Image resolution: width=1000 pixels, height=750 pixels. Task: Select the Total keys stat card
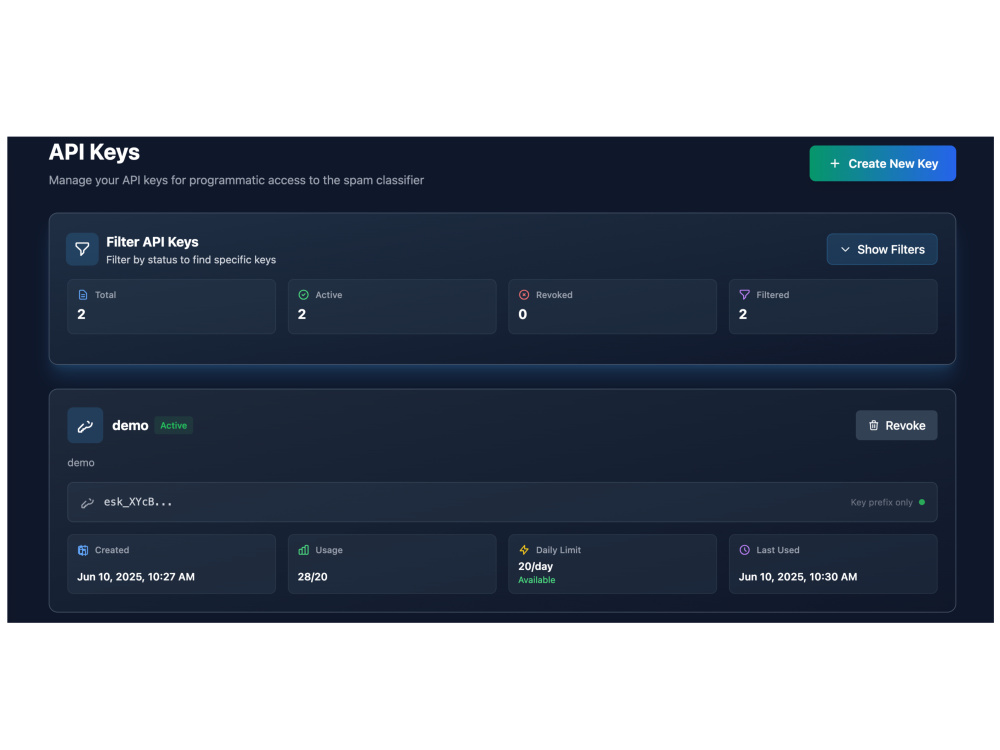(x=172, y=306)
